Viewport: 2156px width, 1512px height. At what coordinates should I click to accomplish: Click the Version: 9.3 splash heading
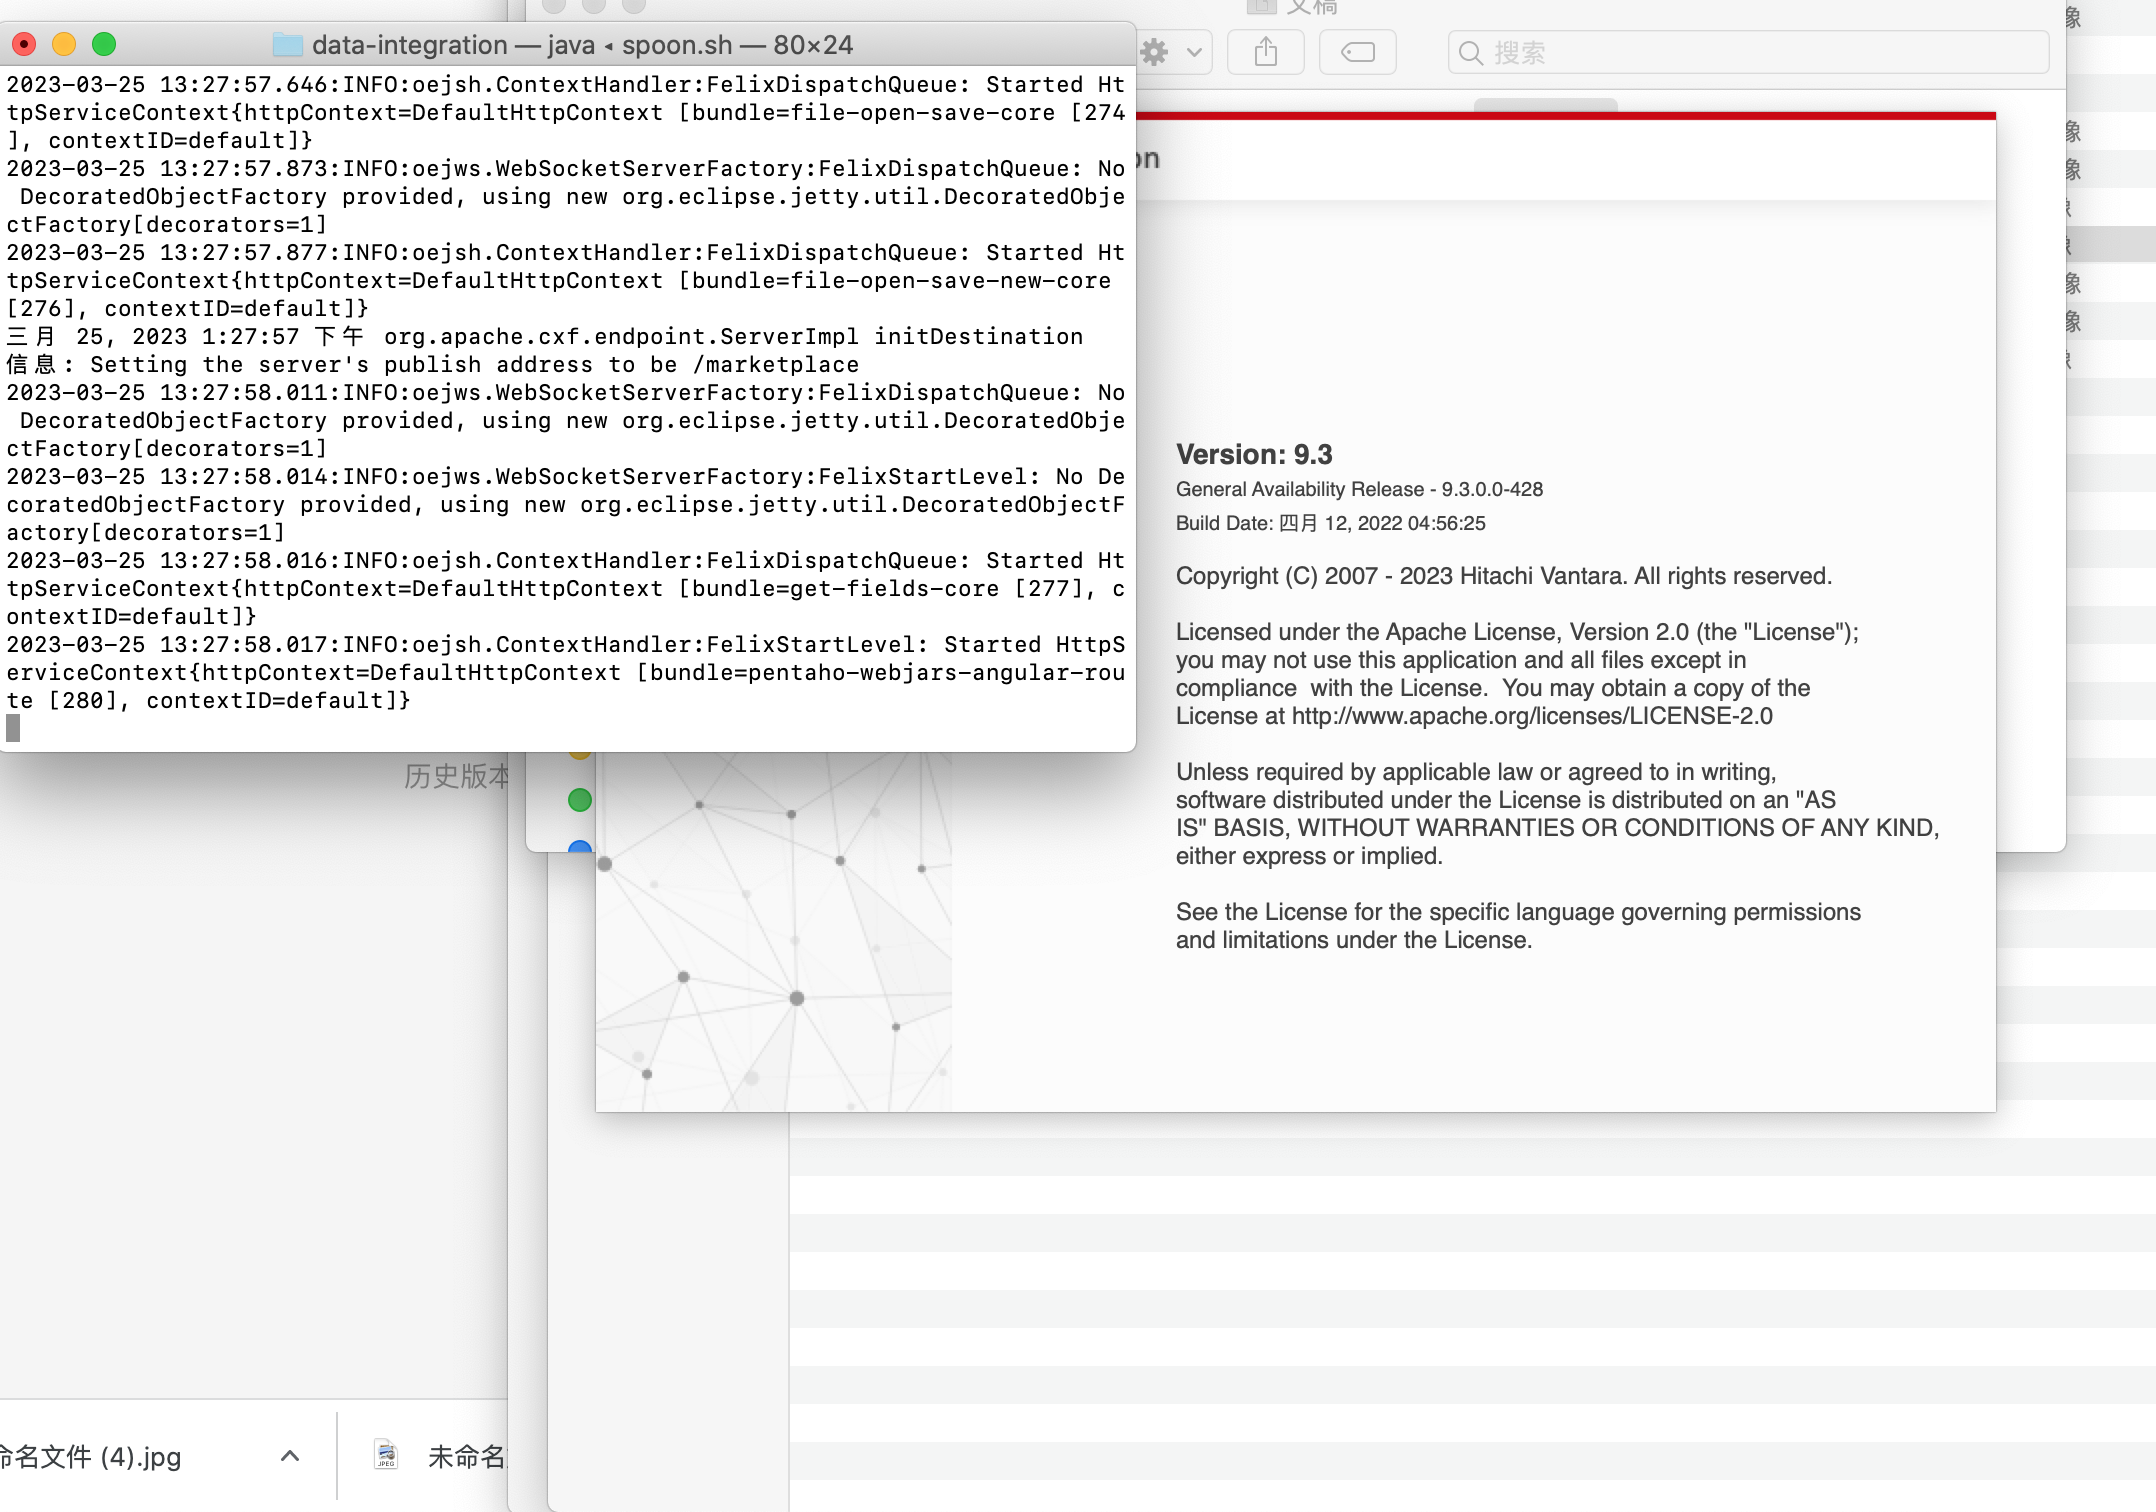click(x=1254, y=455)
